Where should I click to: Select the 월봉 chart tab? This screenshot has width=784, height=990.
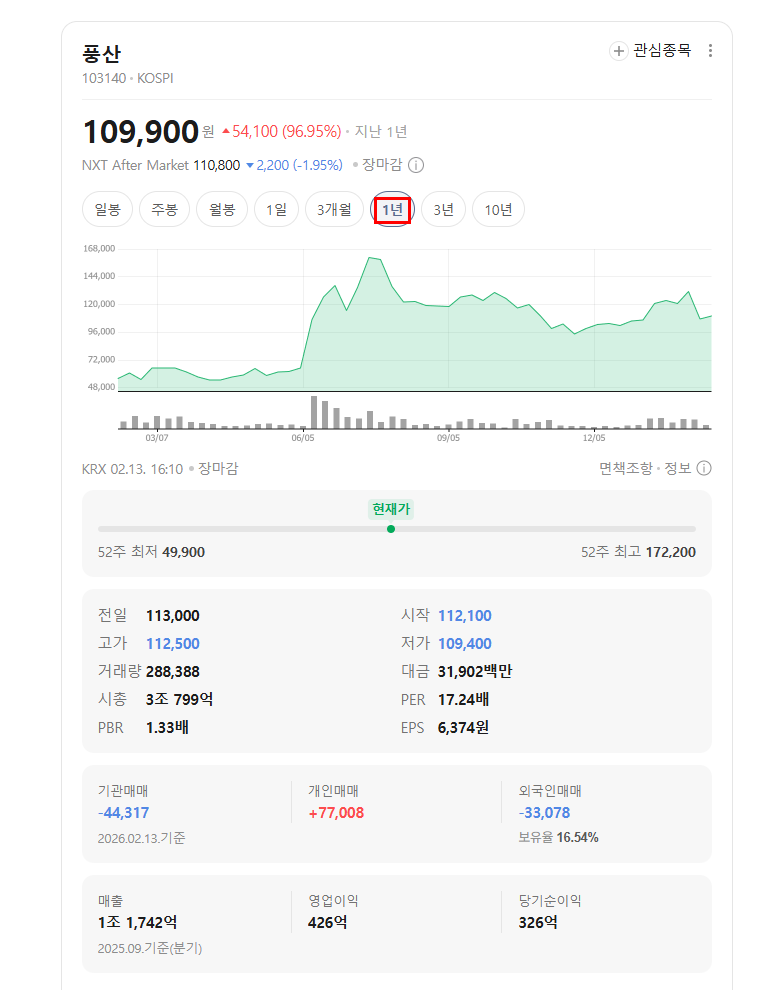[222, 210]
